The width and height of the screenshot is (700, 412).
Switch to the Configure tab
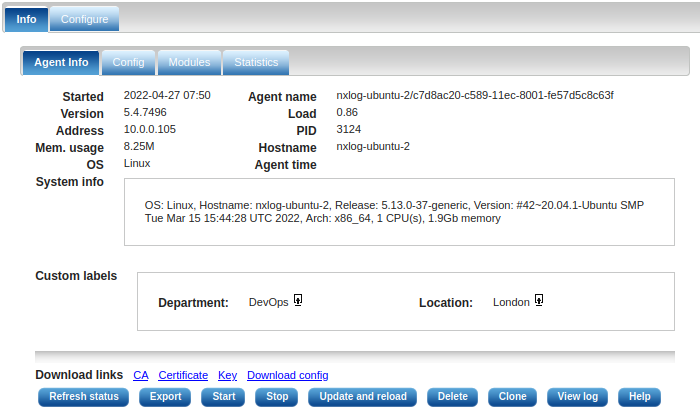coord(84,19)
